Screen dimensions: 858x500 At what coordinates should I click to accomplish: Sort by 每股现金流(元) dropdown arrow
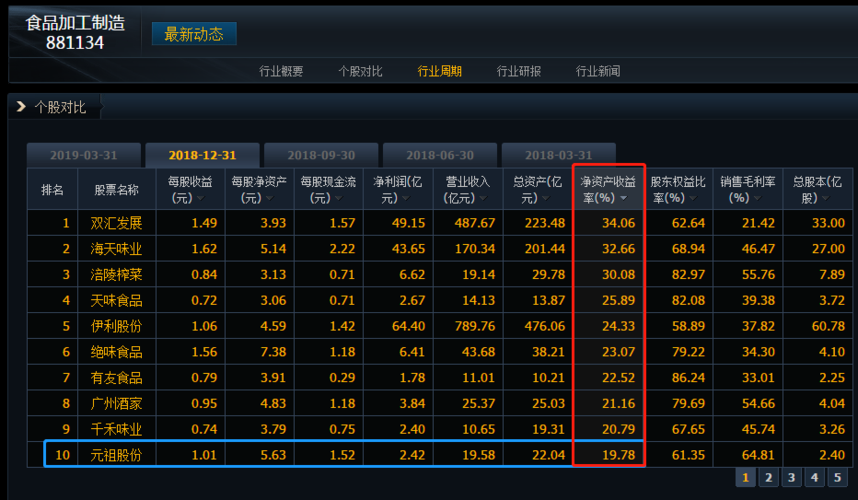(x=339, y=198)
